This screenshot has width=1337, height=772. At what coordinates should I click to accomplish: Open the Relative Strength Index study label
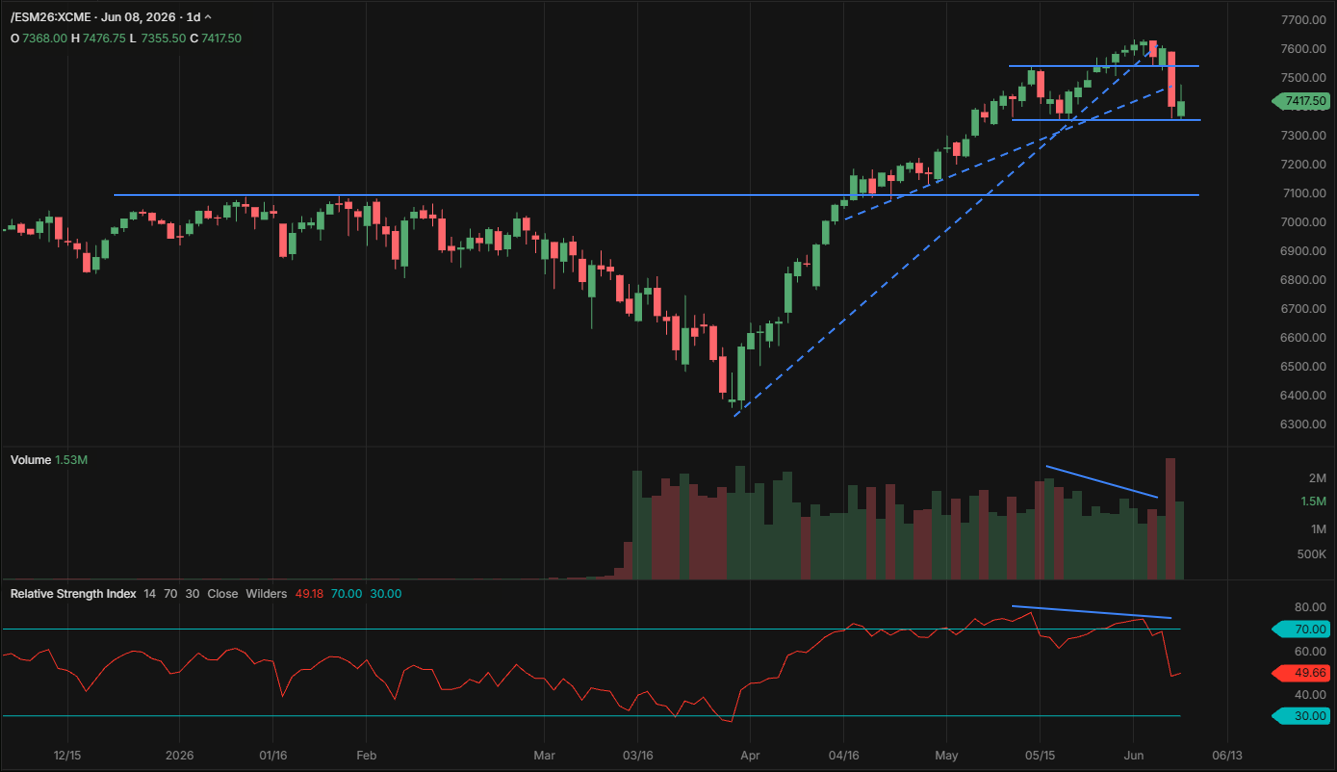[73, 594]
